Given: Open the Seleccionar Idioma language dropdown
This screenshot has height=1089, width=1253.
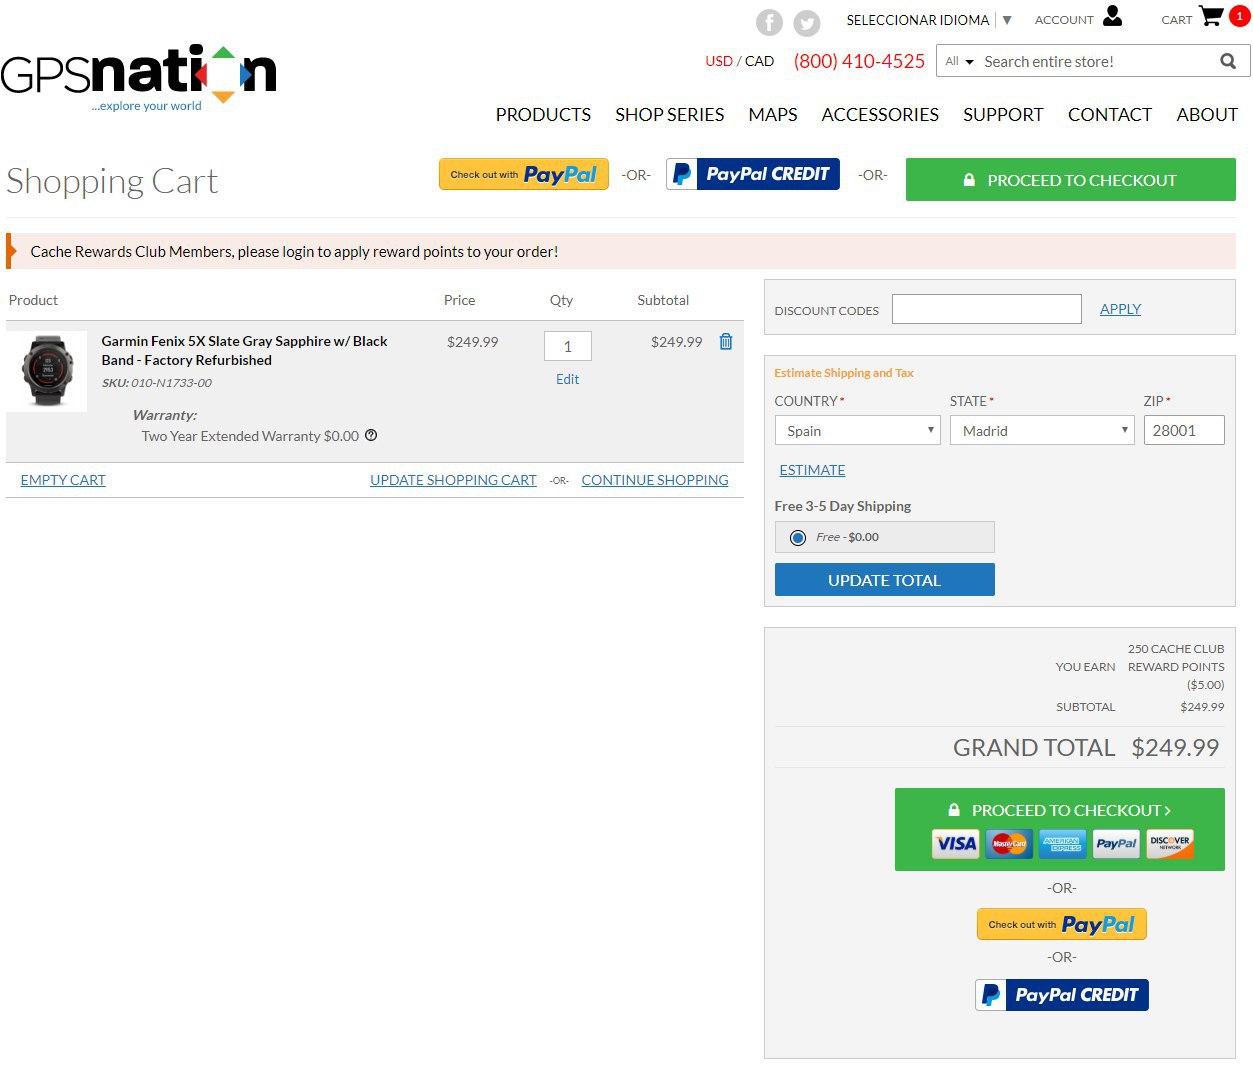Looking at the screenshot, I should tap(929, 20).
